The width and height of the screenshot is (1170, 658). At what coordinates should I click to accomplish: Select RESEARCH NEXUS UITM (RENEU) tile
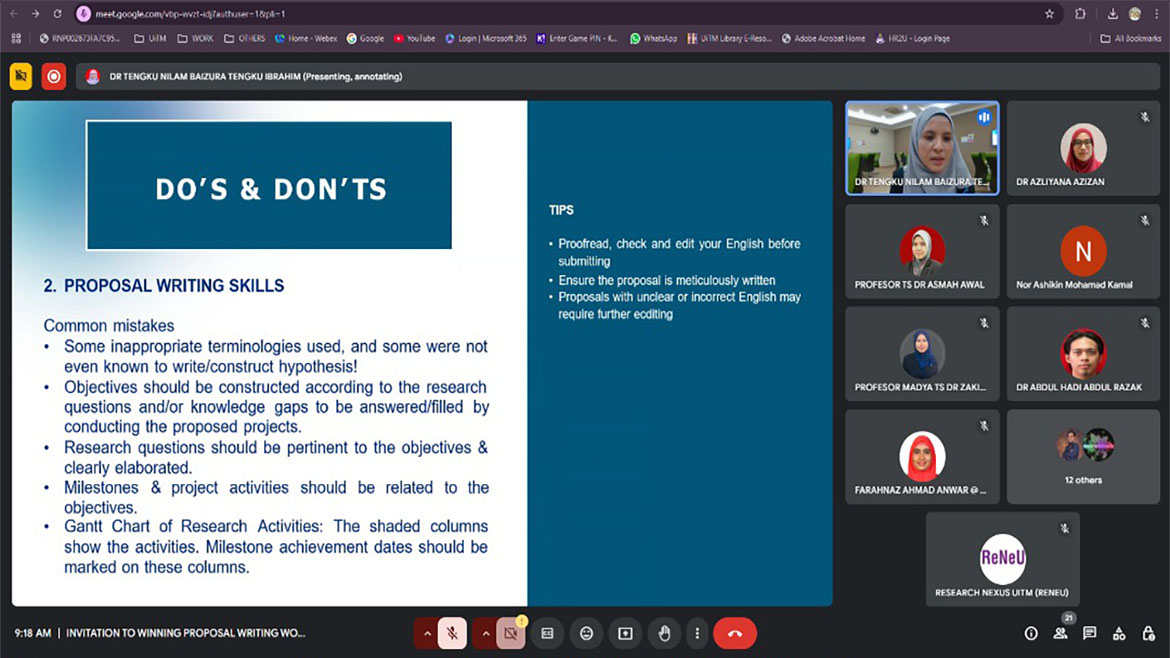(1002, 559)
